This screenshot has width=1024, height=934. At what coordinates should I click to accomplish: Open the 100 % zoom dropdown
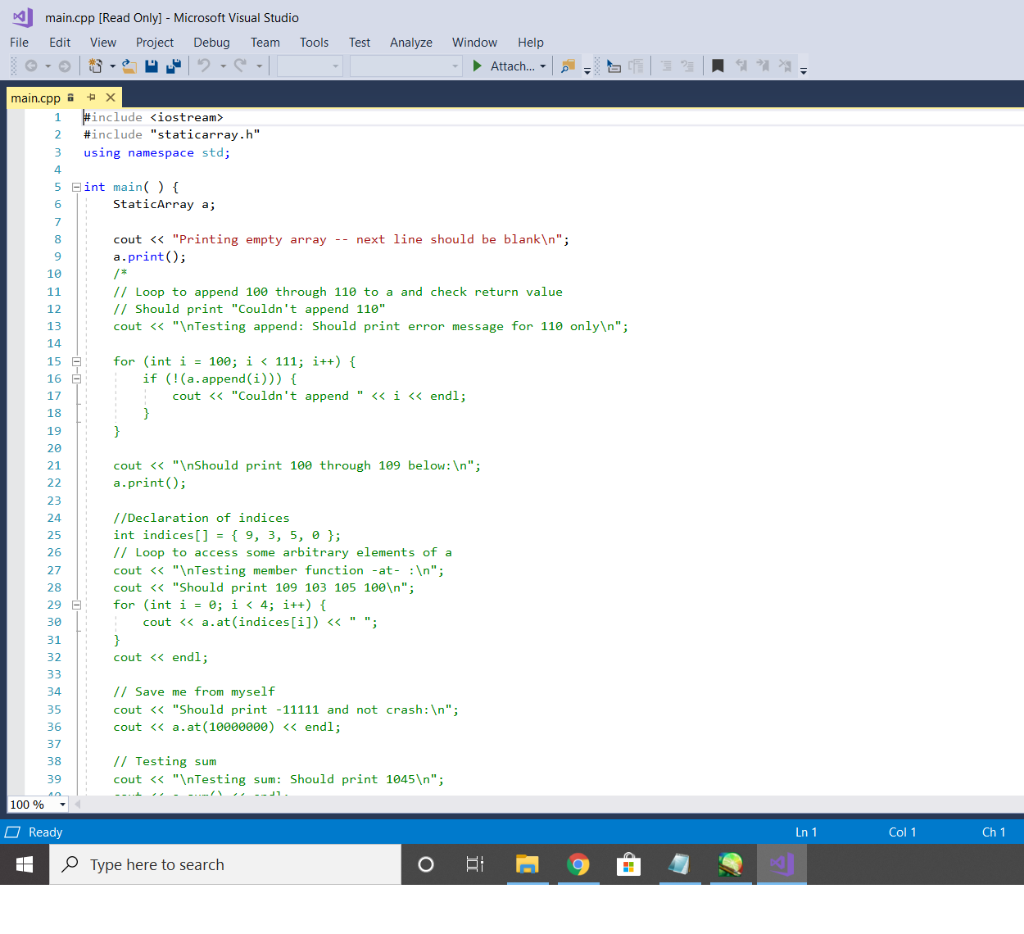click(x=63, y=805)
